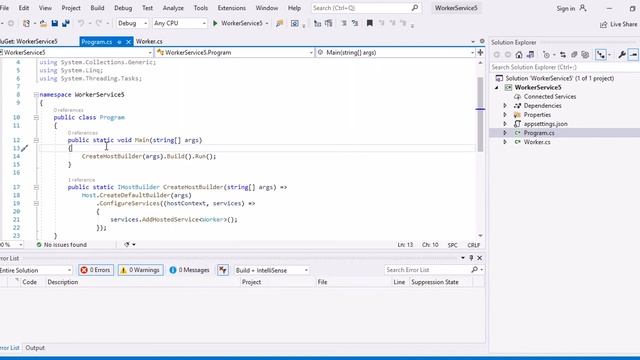
Task: Click the Save All icon
Action: [65, 24]
